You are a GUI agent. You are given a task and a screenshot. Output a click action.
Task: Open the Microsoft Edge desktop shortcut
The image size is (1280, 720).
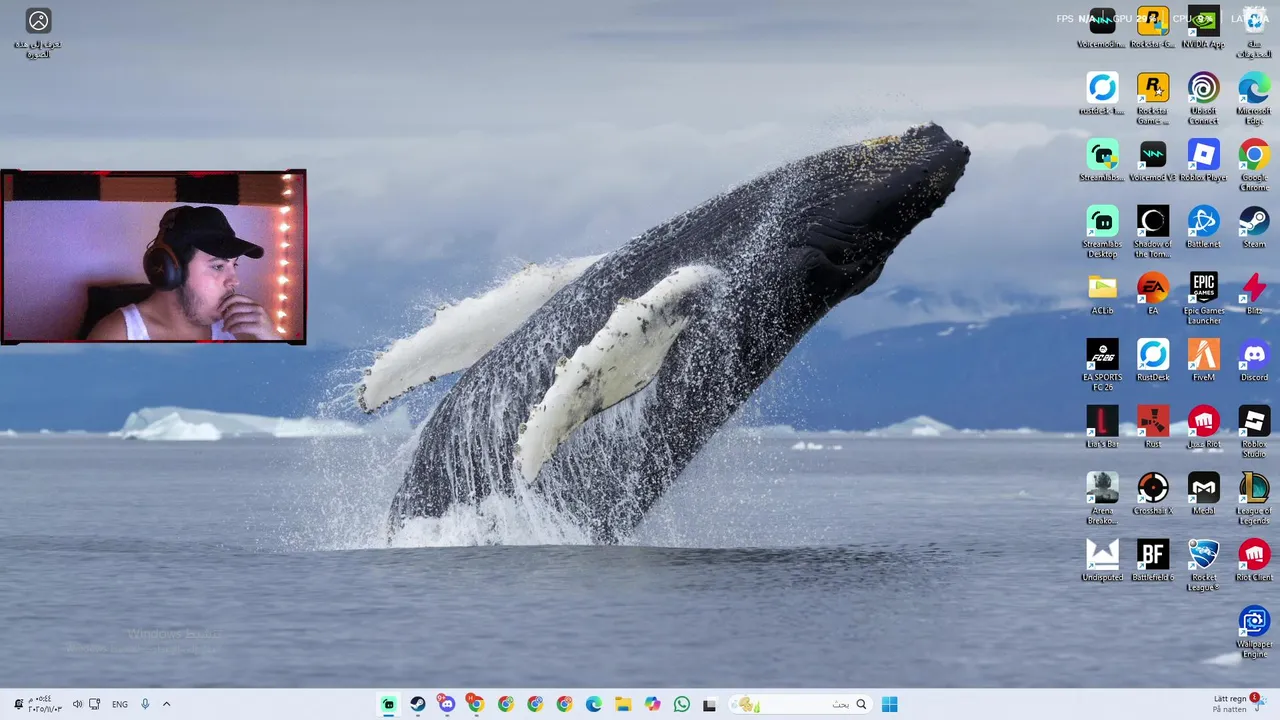1254,98
